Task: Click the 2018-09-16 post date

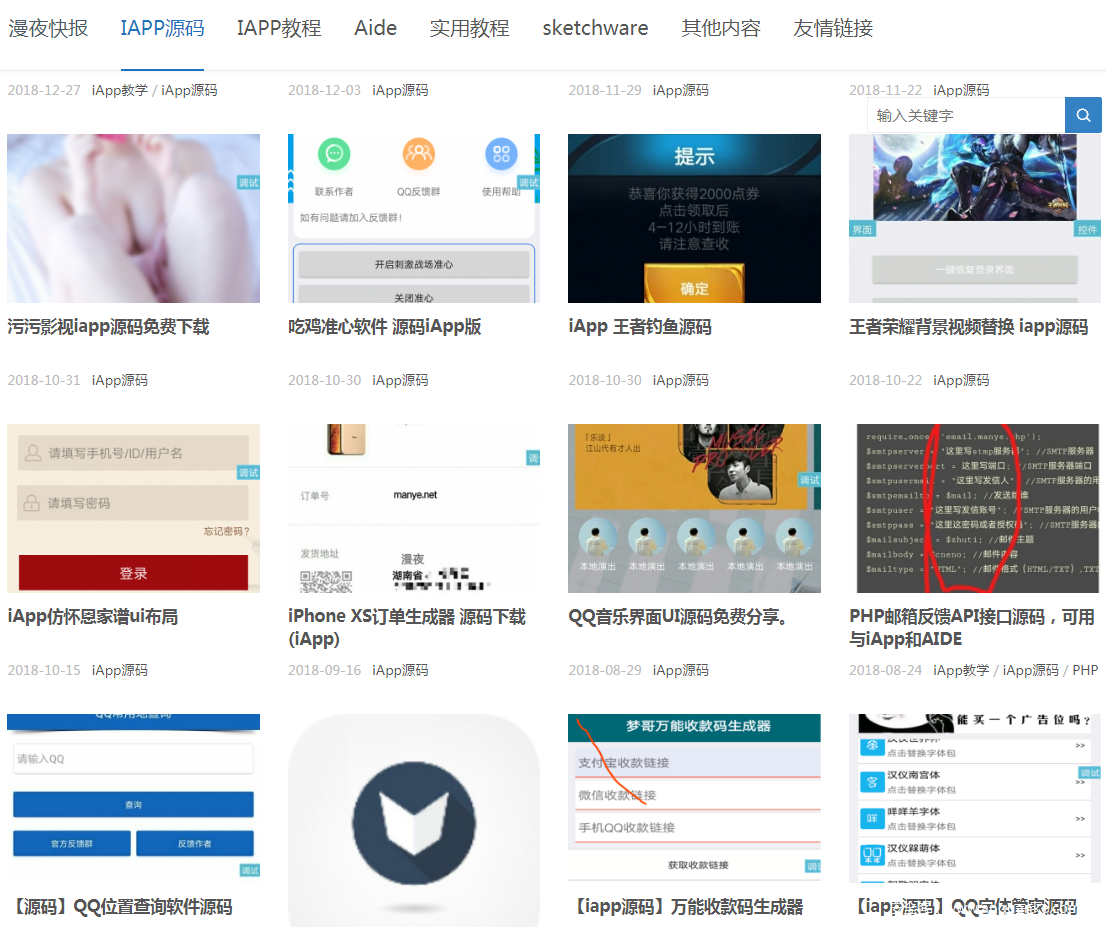Action: (x=324, y=670)
